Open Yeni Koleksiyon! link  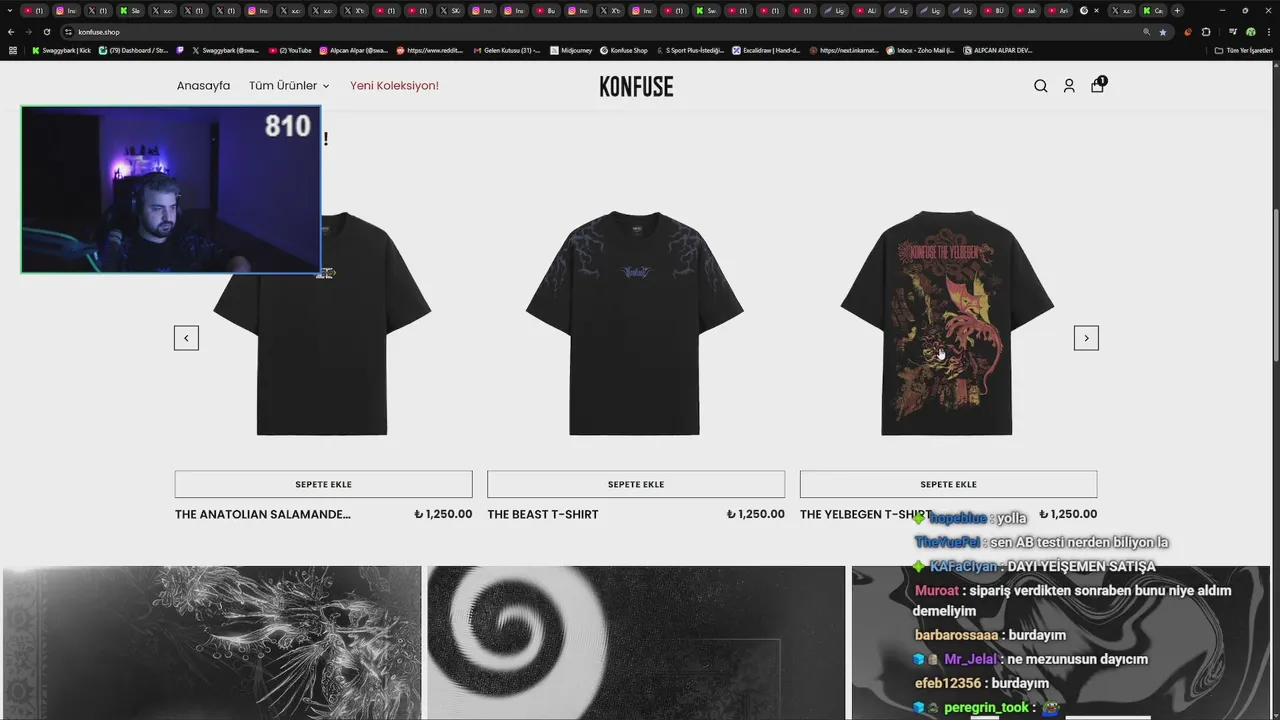(x=394, y=86)
